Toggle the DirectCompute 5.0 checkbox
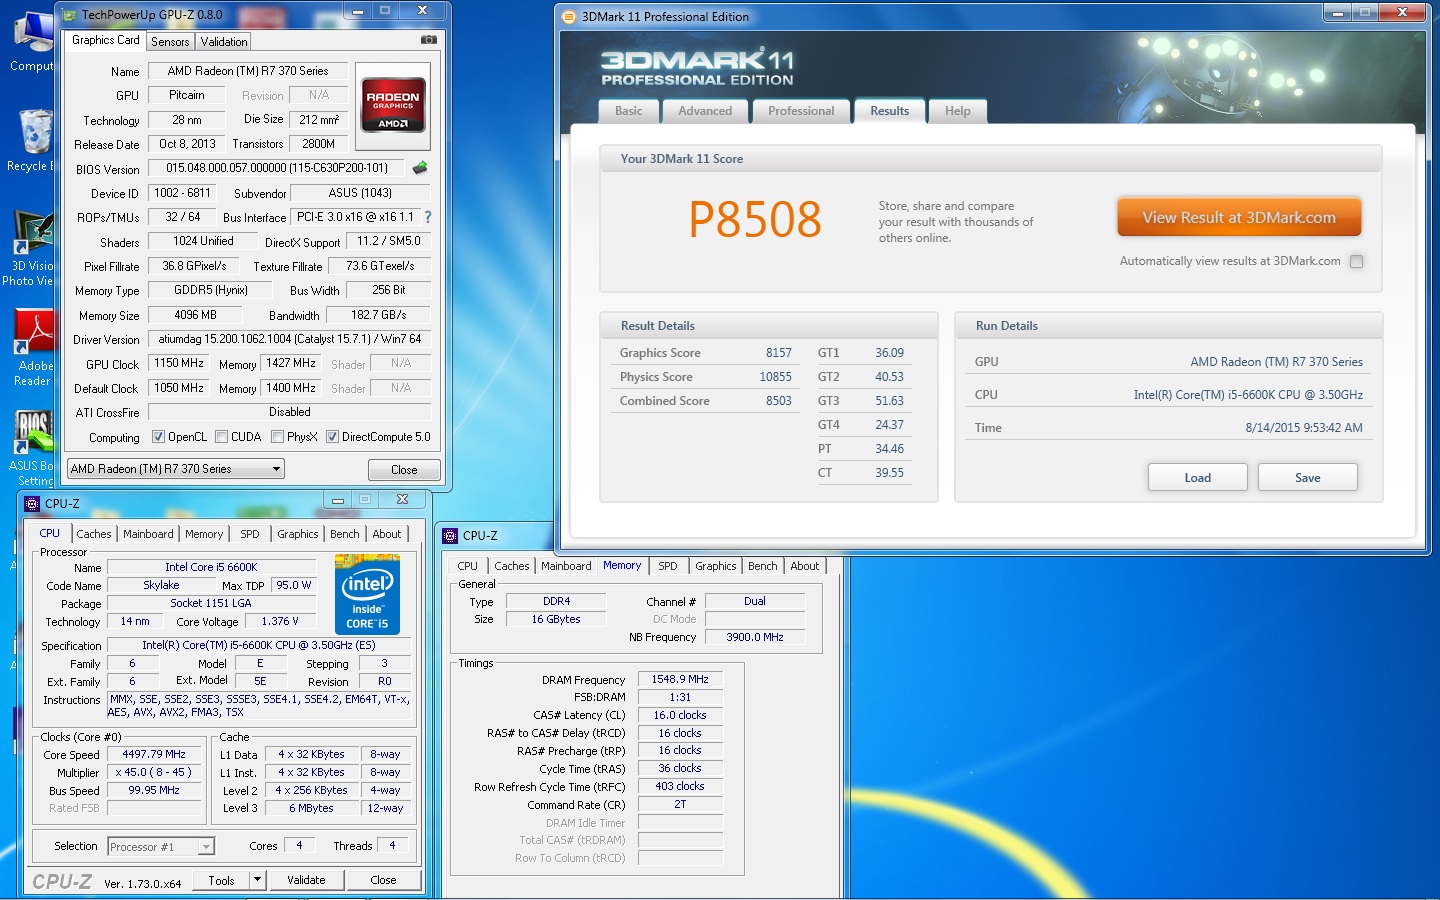Image resolution: width=1440 pixels, height=900 pixels. pyautogui.click(x=332, y=437)
